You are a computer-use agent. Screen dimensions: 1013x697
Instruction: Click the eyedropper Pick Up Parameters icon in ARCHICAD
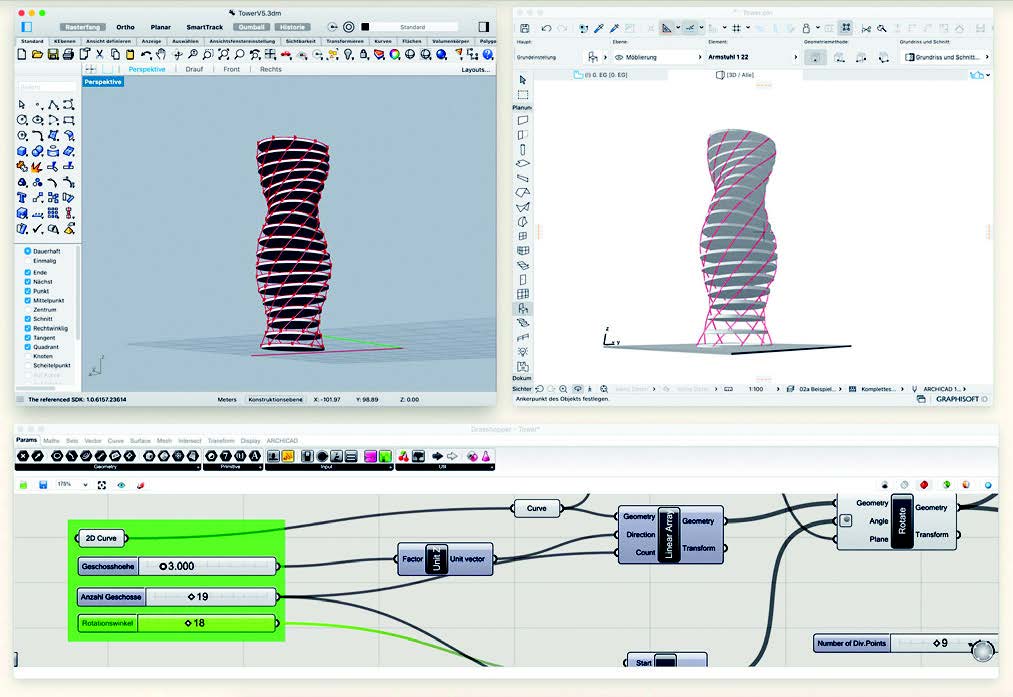tap(600, 27)
